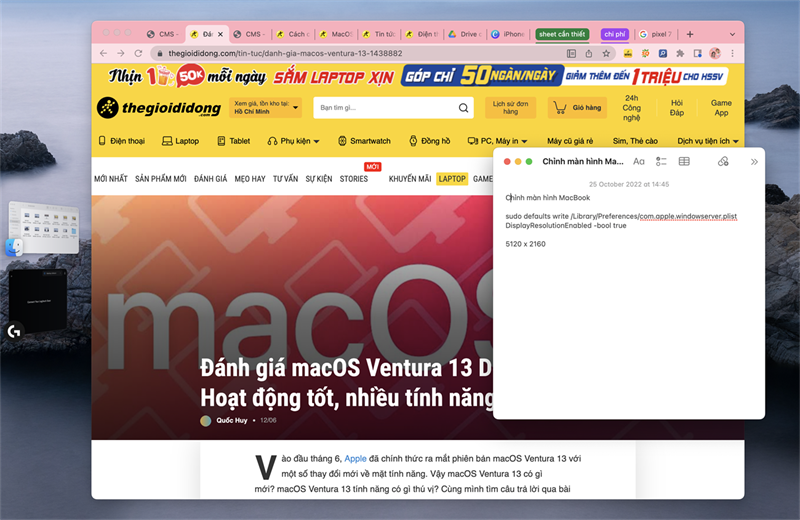
Task: Expand Chrome tab search dropdown
Action: (x=732, y=34)
